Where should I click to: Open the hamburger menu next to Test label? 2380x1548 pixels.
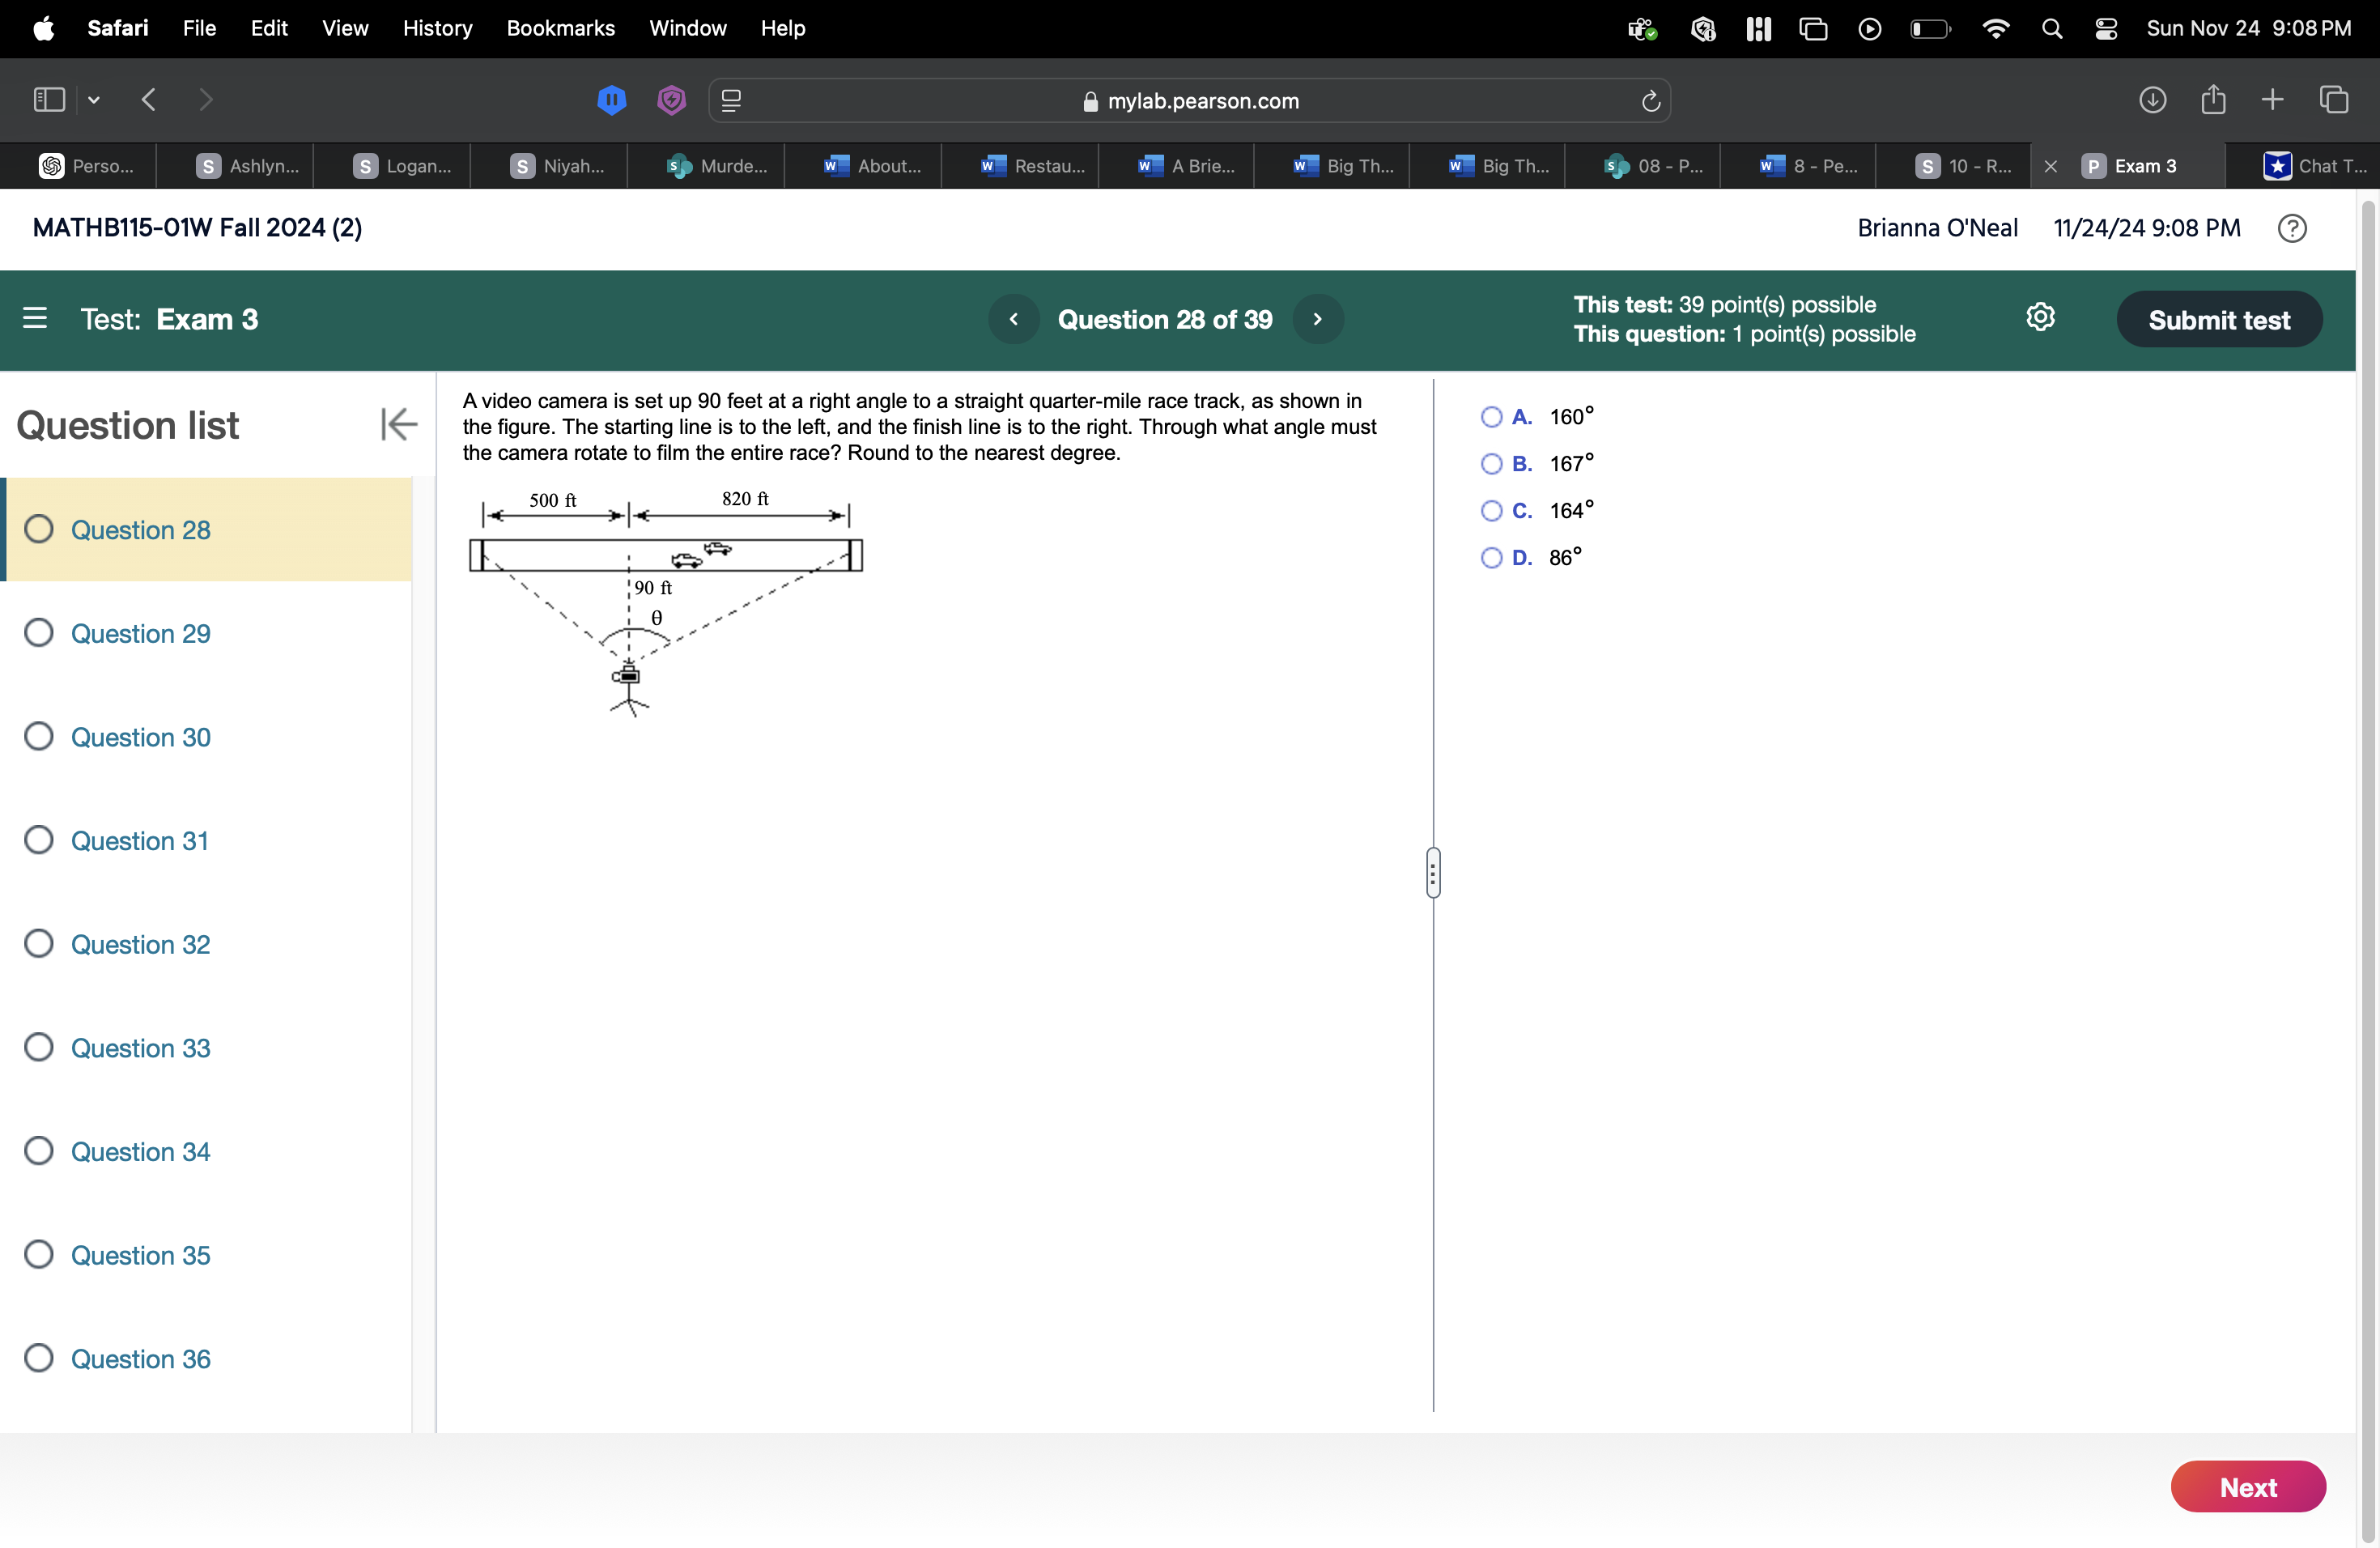[x=36, y=319]
